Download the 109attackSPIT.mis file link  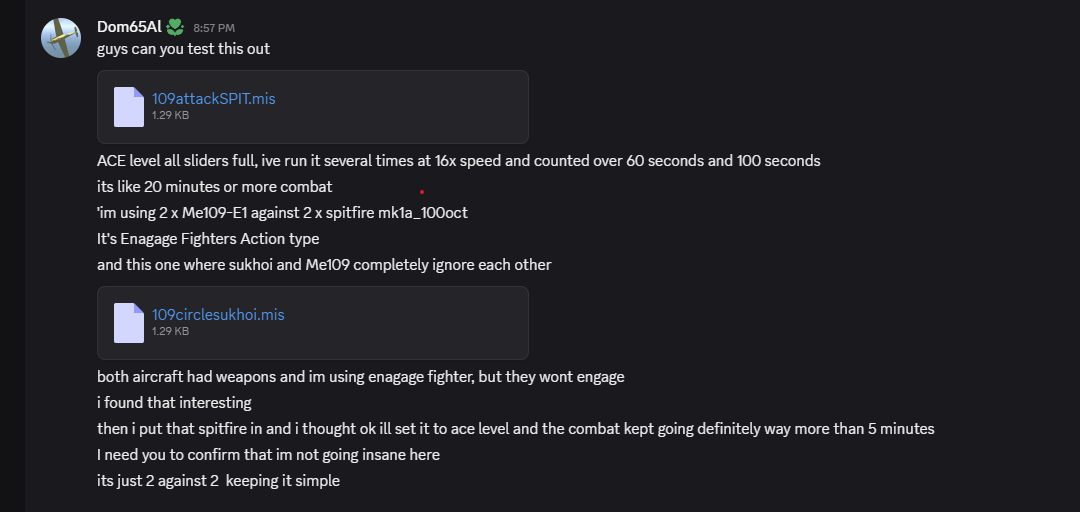point(213,99)
